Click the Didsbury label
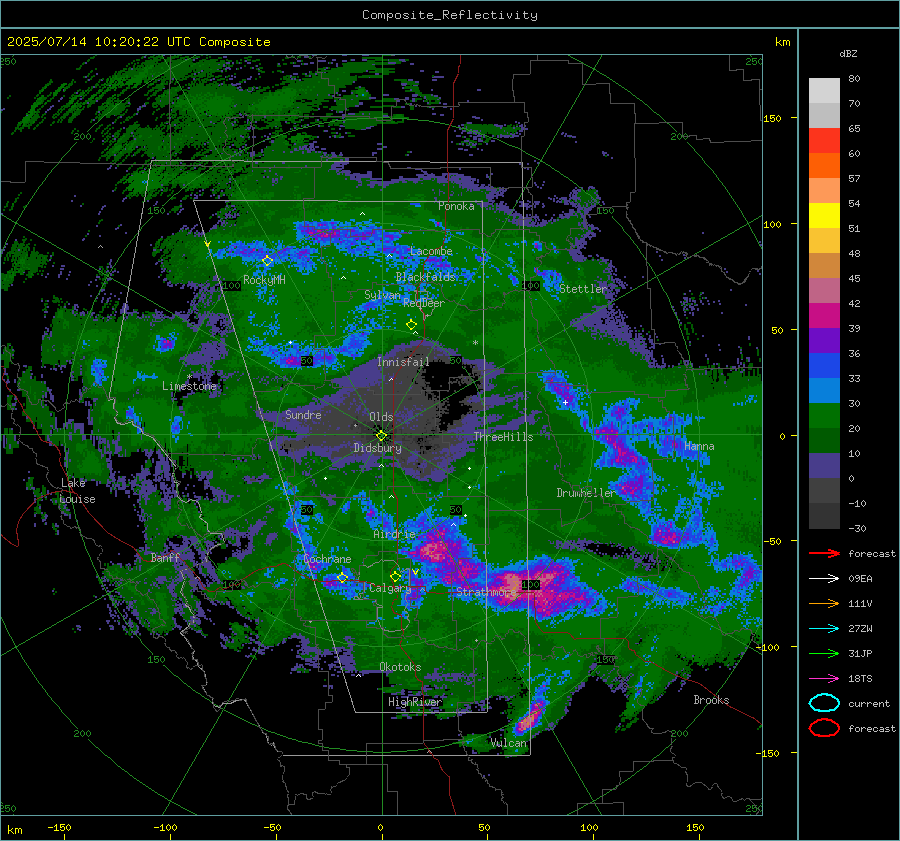This screenshot has width=900, height=841. click(377, 448)
